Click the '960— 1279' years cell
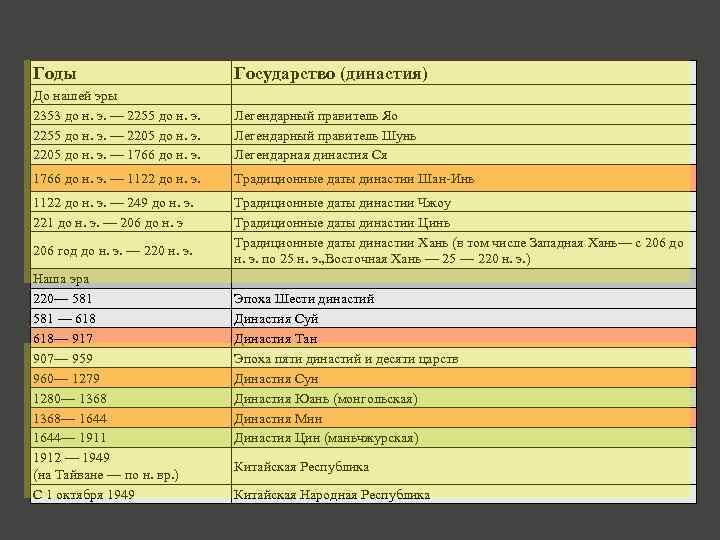The height and width of the screenshot is (540, 720). (x=131, y=378)
